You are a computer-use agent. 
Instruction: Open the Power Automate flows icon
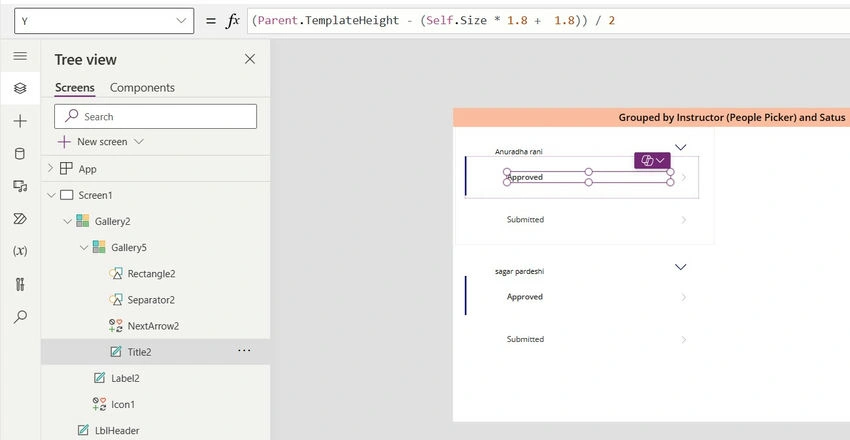[20, 219]
